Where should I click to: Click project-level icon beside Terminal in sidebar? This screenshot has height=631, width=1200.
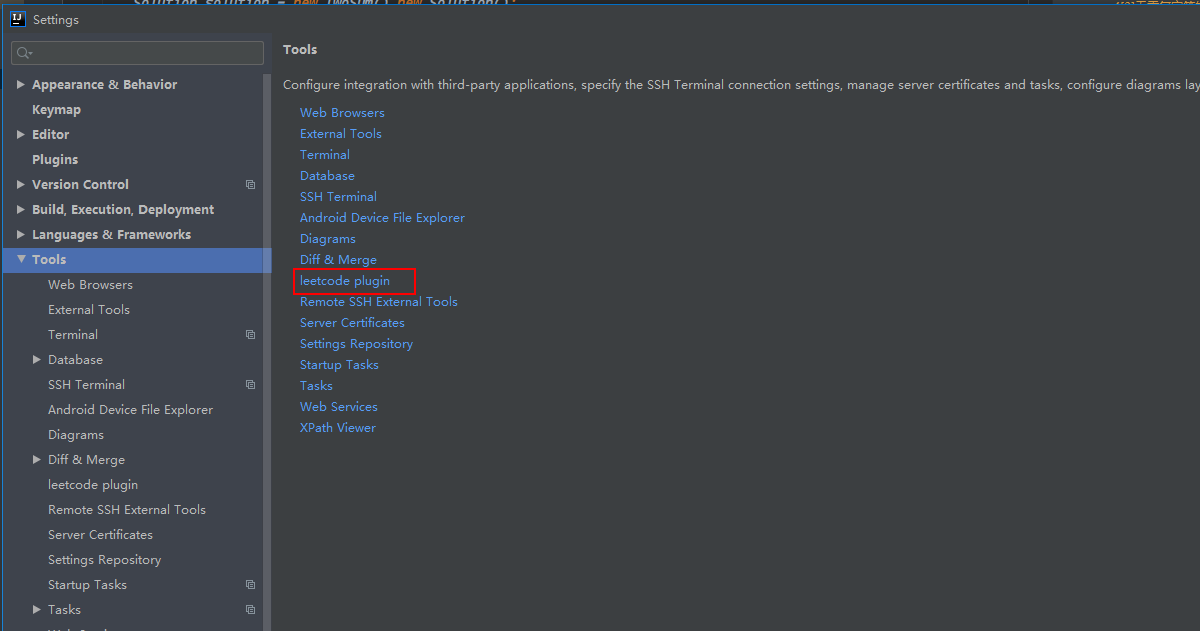(250, 335)
